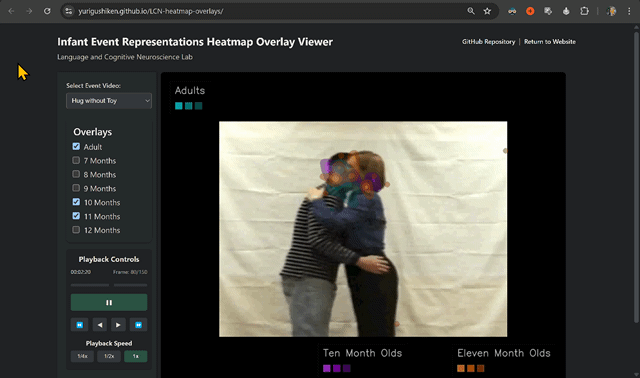Image resolution: width=640 pixels, height=378 pixels.
Task: Go back in the browser
Action: pyautogui.click(x=11, y=11)
